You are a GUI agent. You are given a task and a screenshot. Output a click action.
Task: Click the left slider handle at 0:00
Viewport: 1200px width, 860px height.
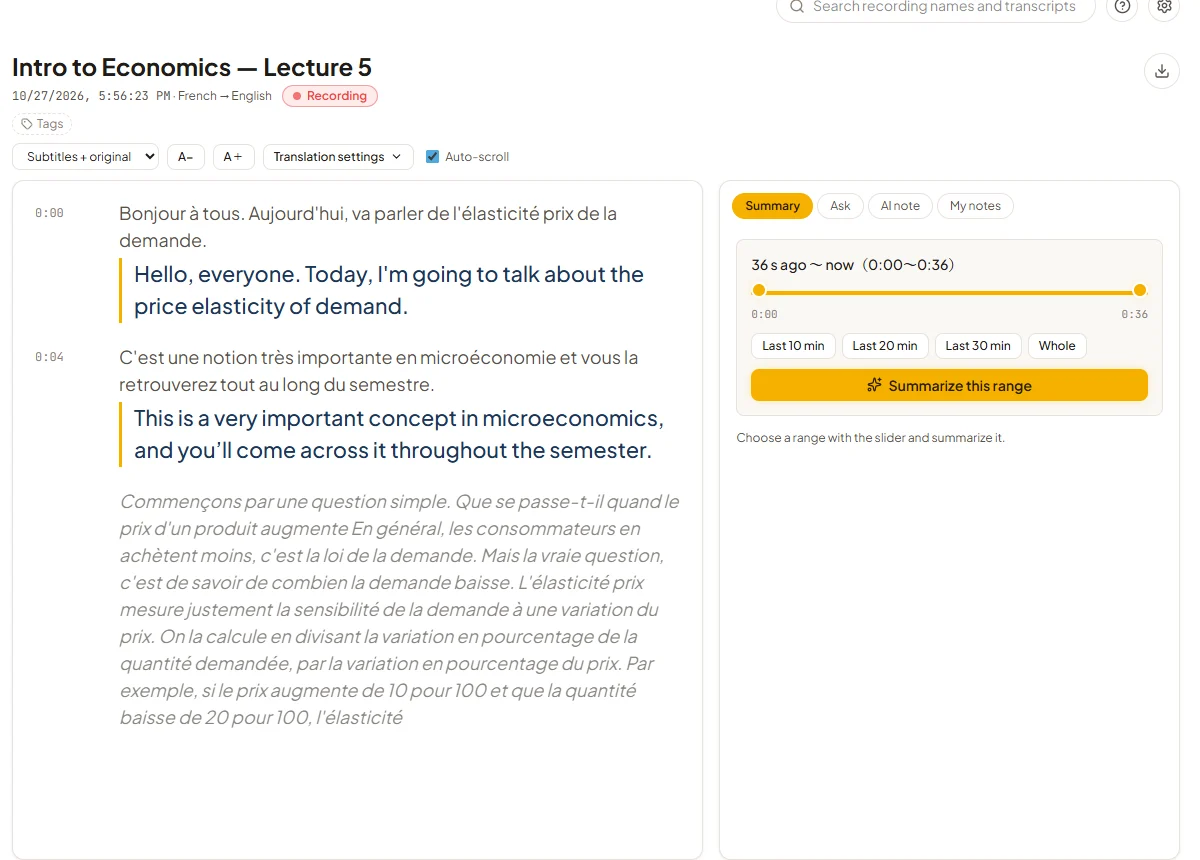(759, 290)
